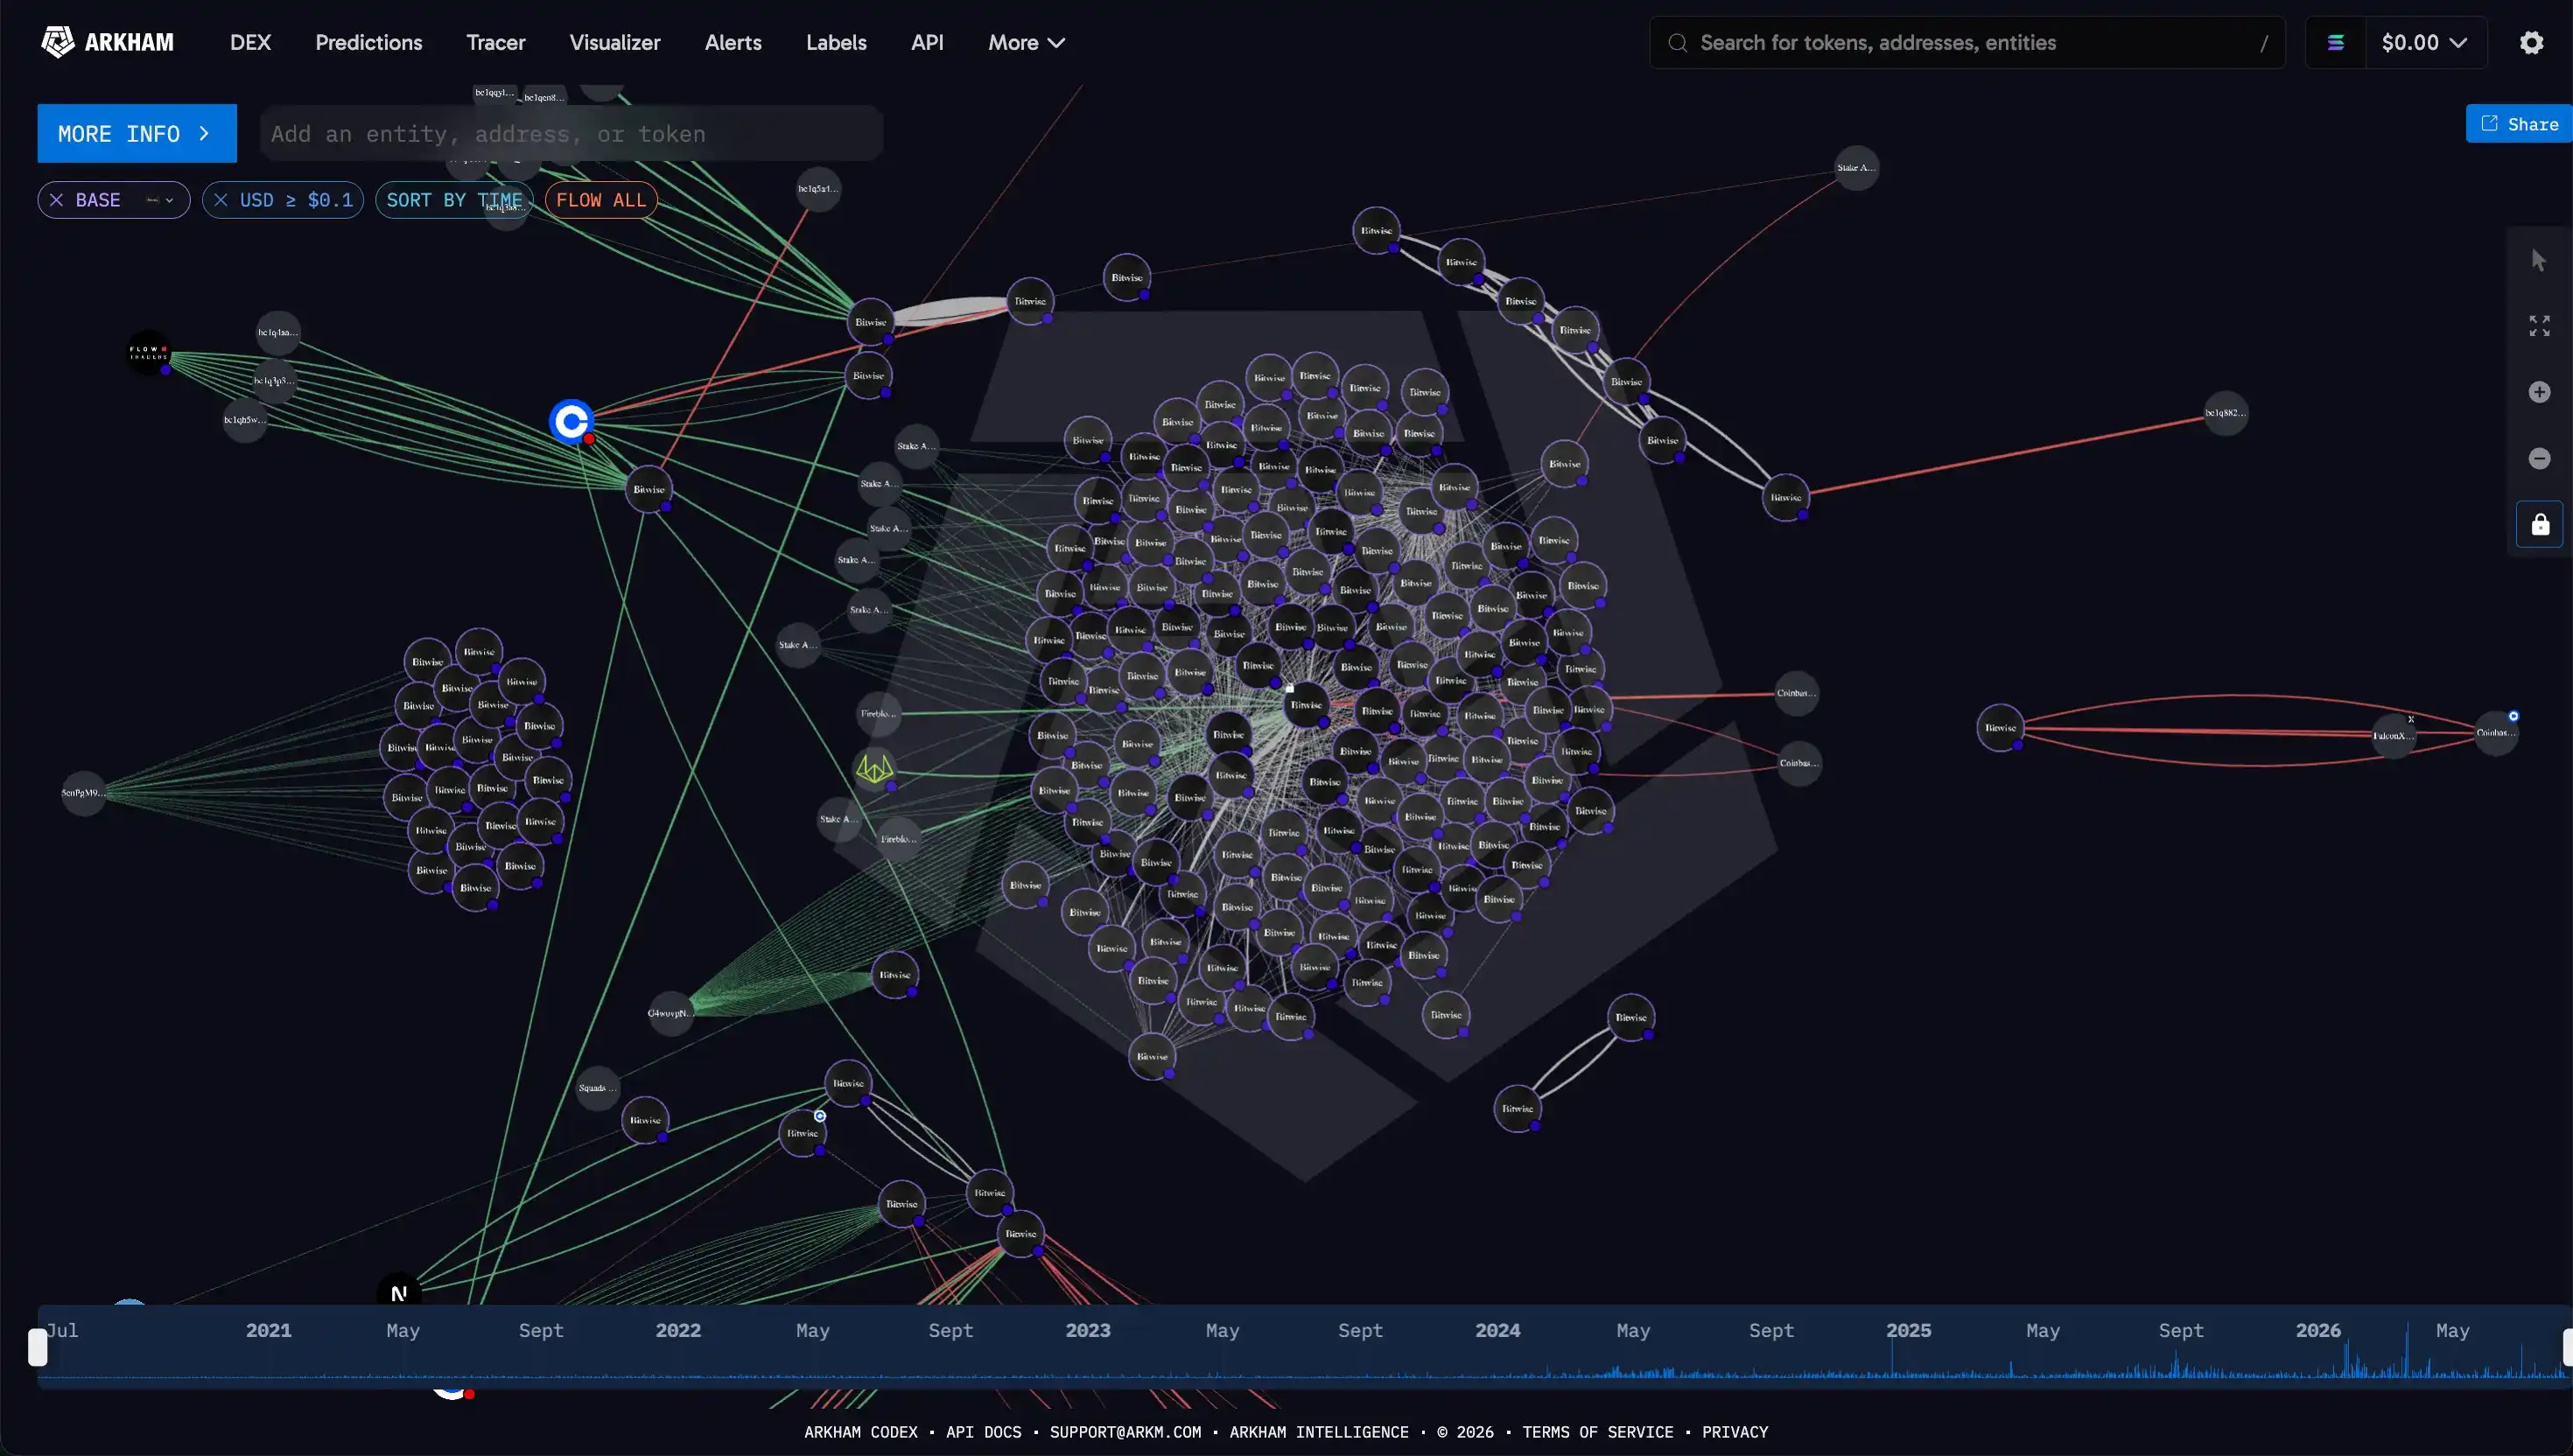This screenshot has height=1456, width=2573.
Task: Click the FalconX node
Action: tap(2394, 736)
